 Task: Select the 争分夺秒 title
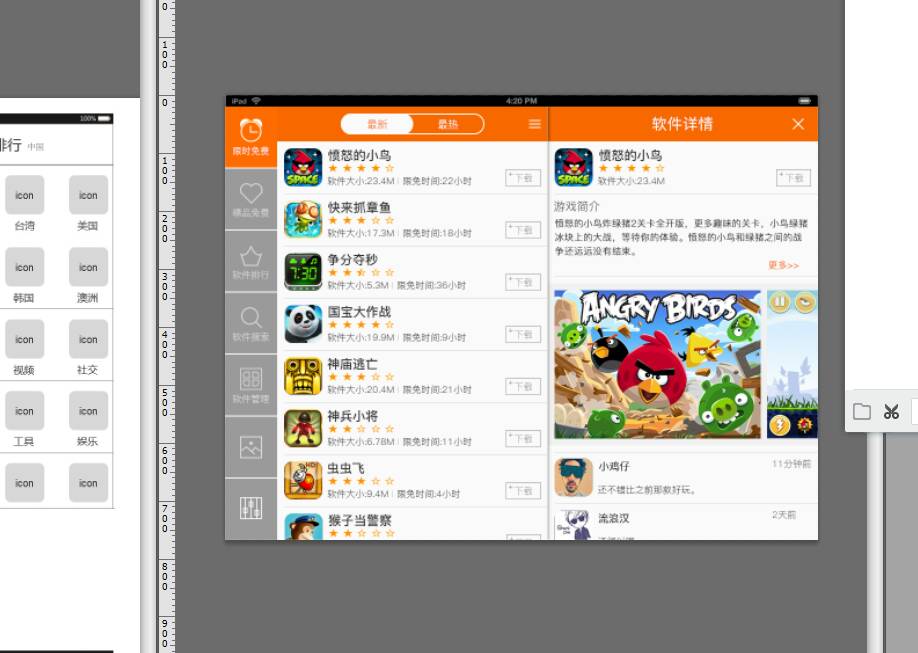[352, 259]
